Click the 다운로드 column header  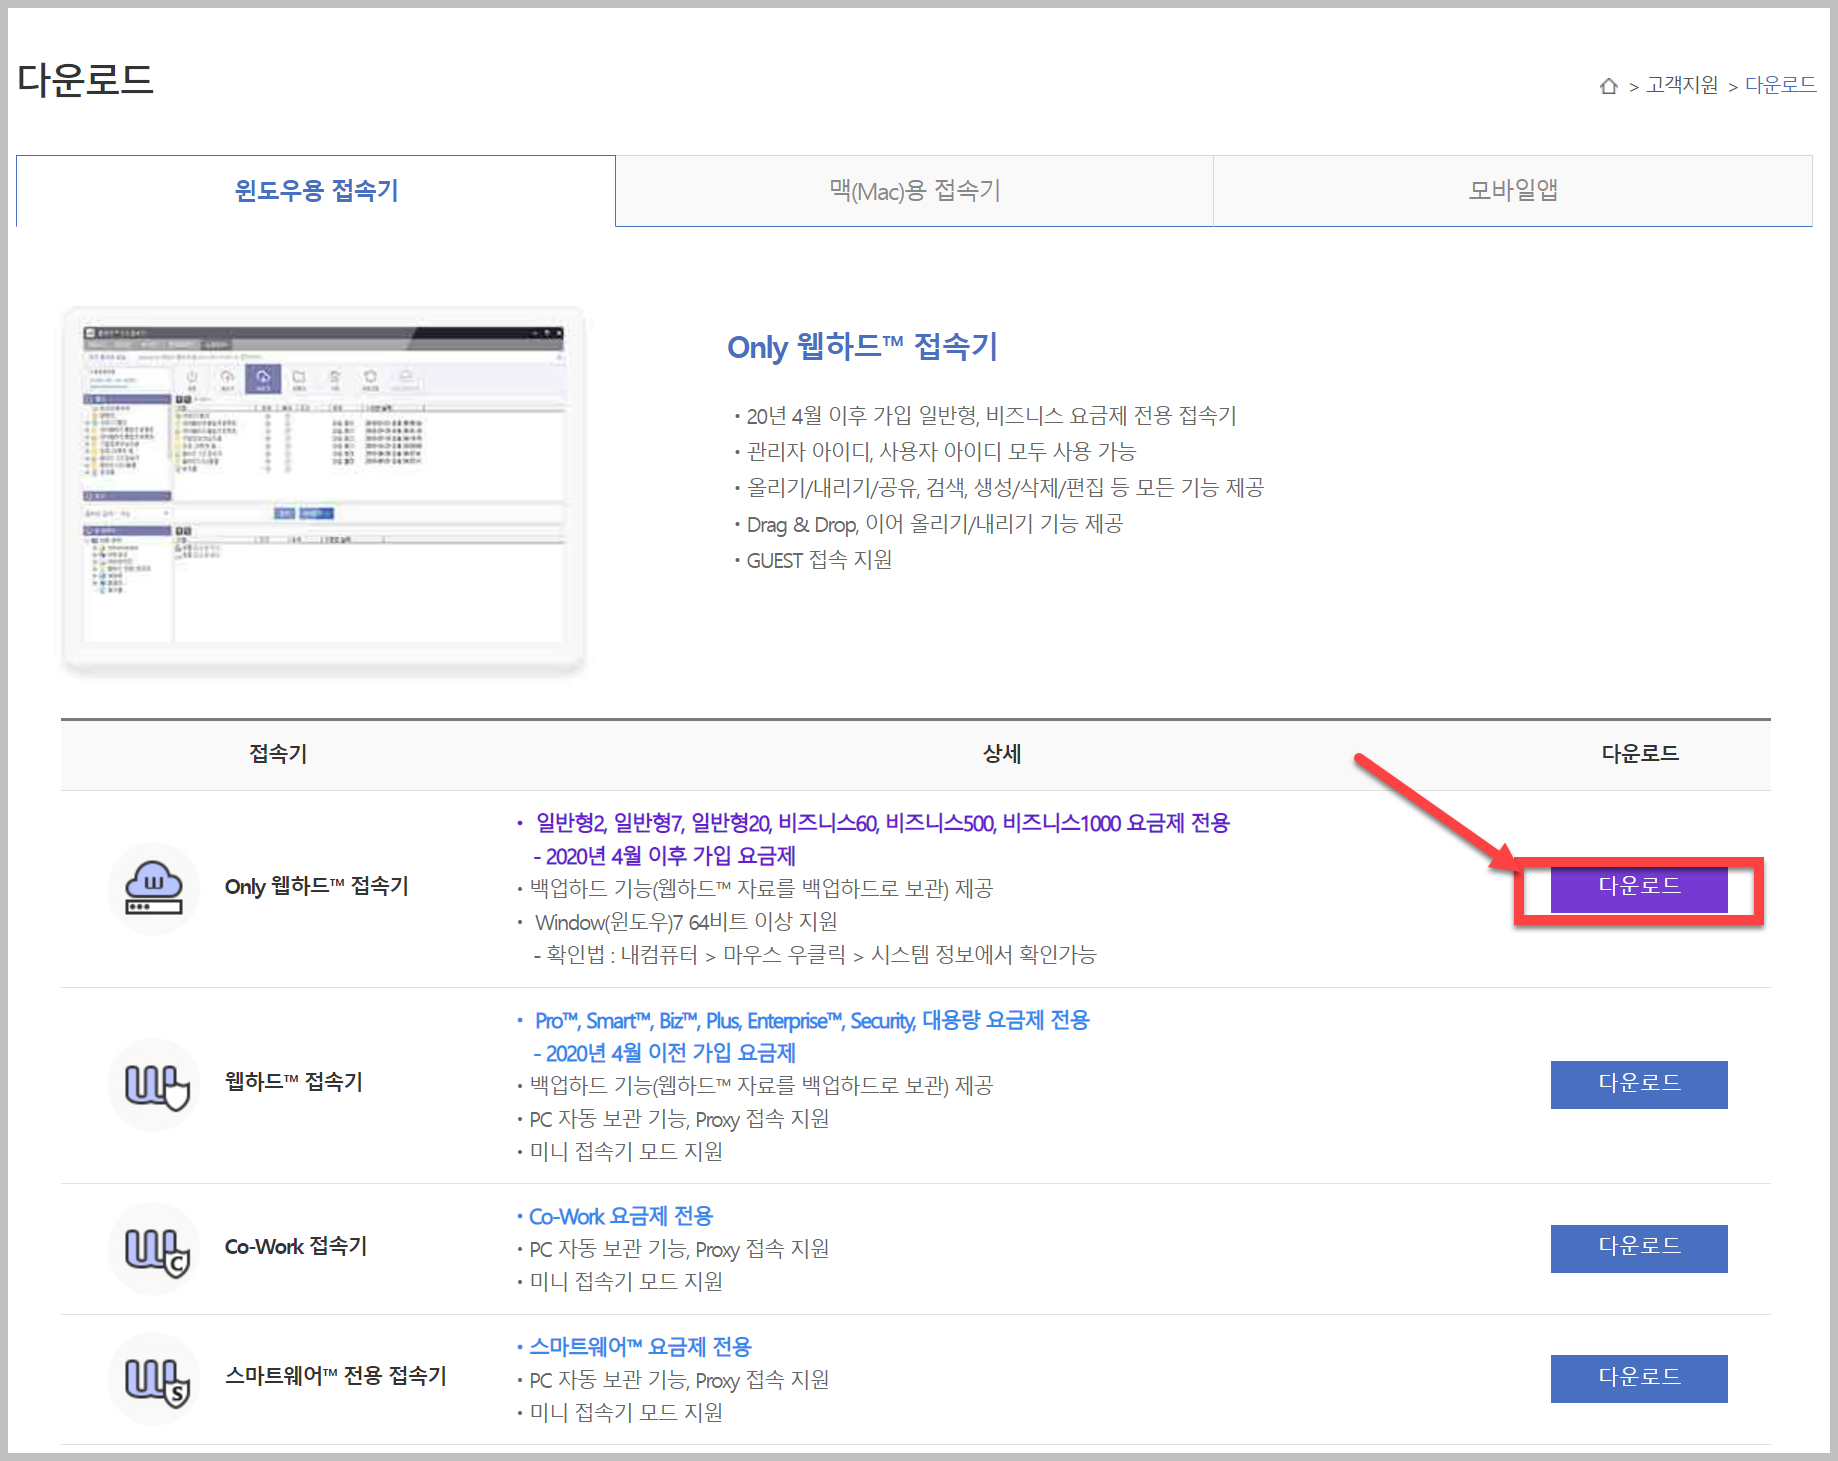pyautogui.click(x=1640, y=754)
